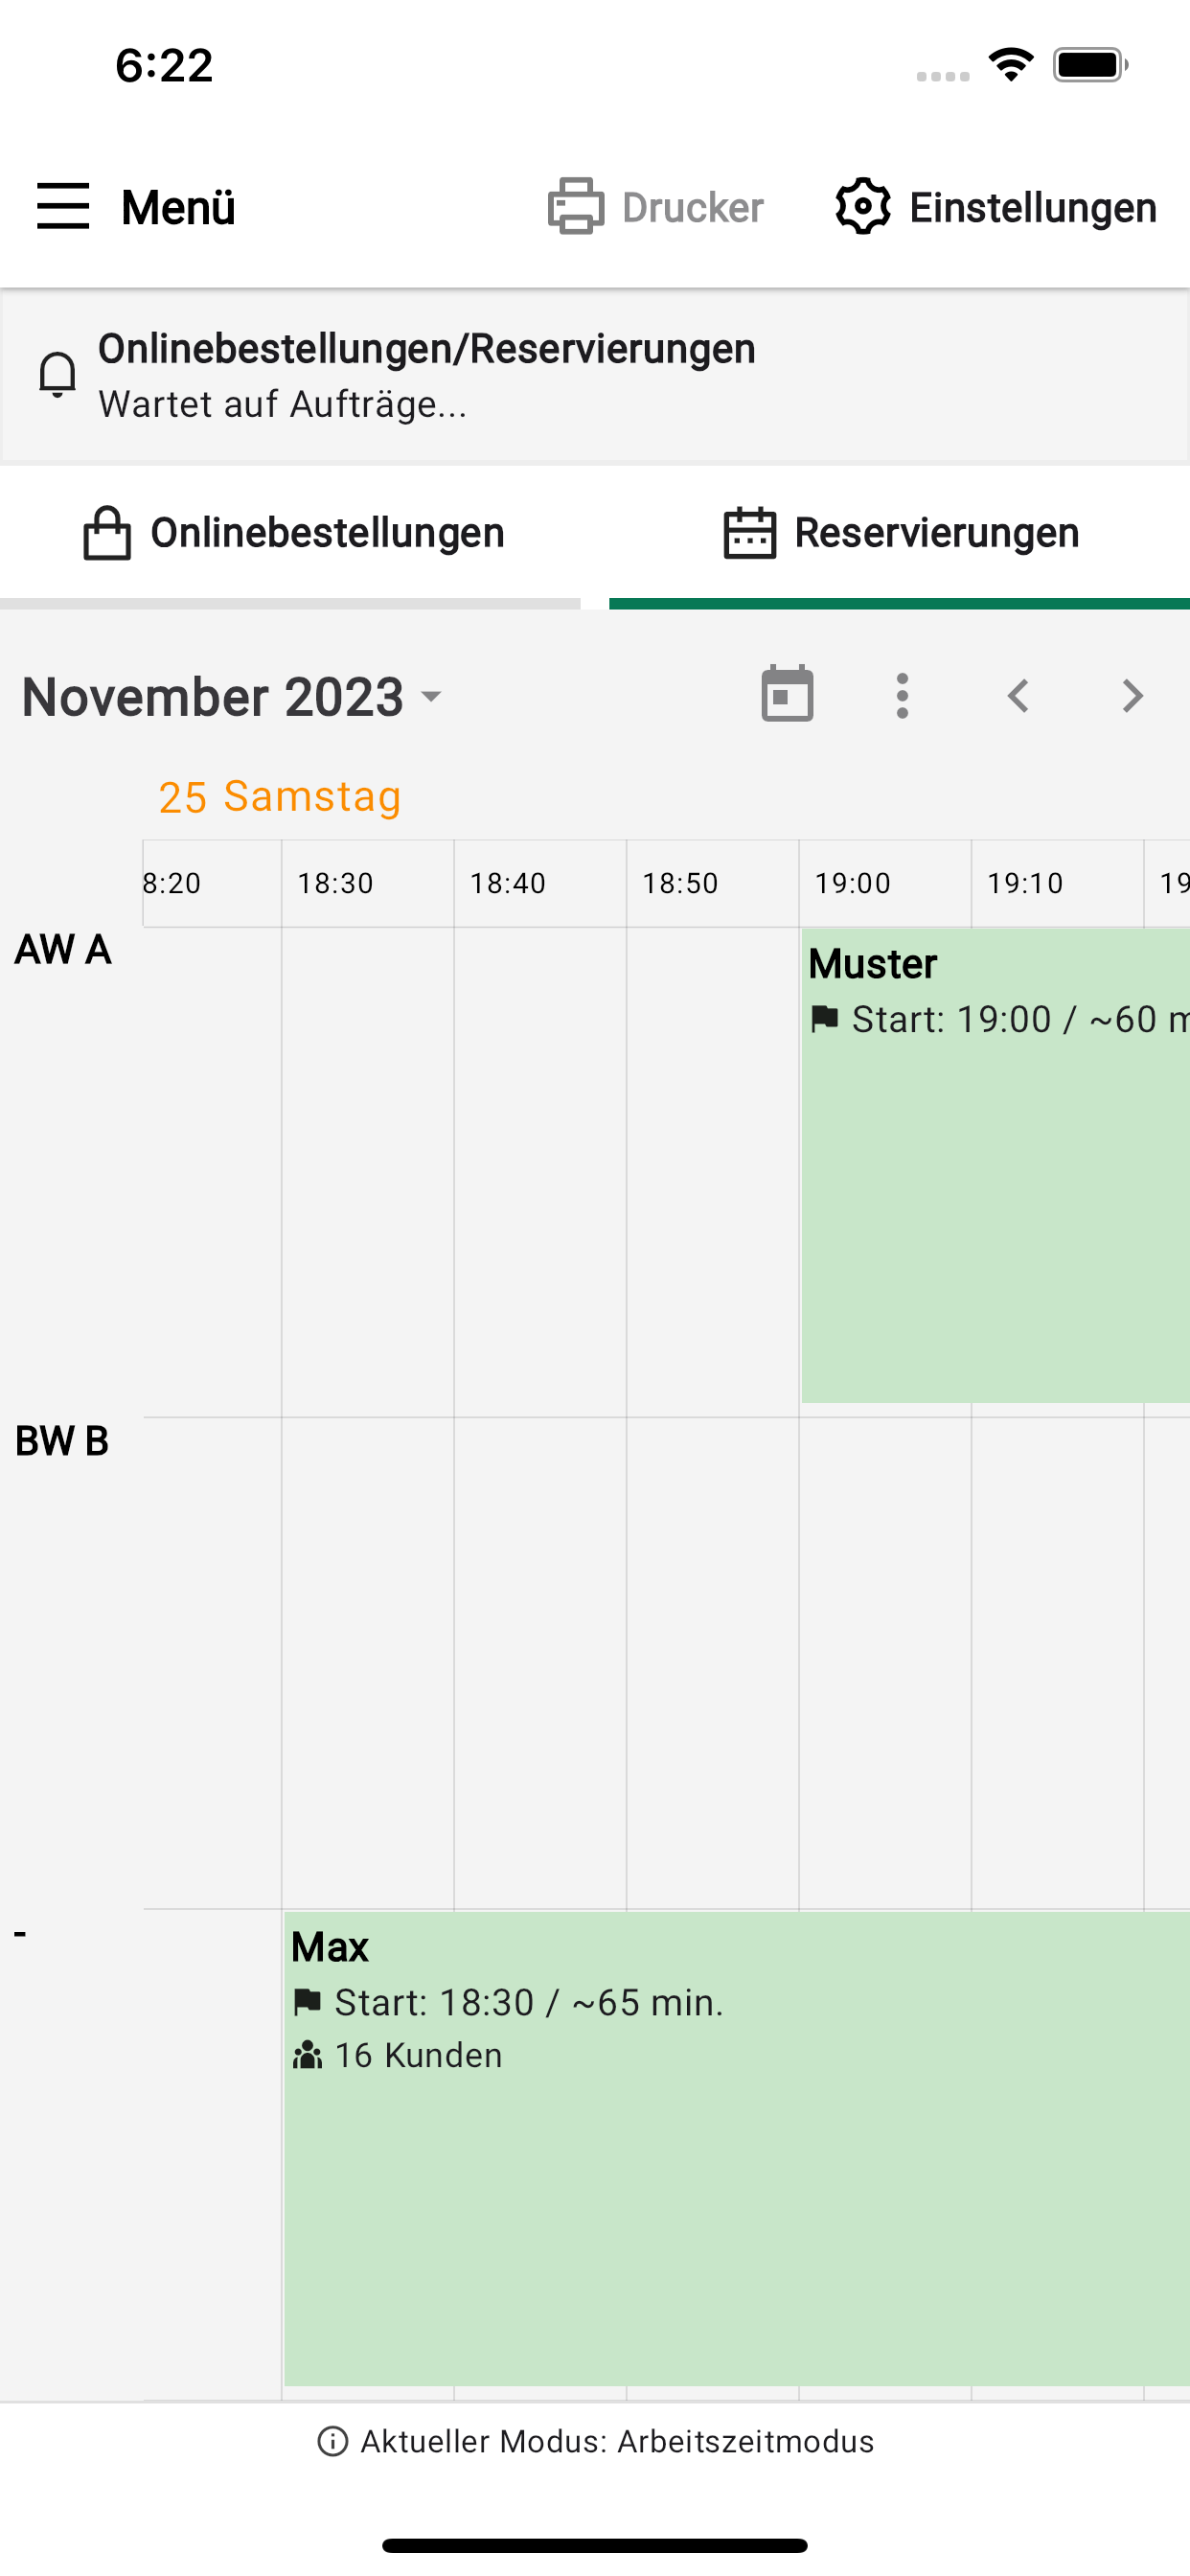The image size is (1190, 2576).
Task: Open the Max reservation block
Action: [x=736, y=2147]
